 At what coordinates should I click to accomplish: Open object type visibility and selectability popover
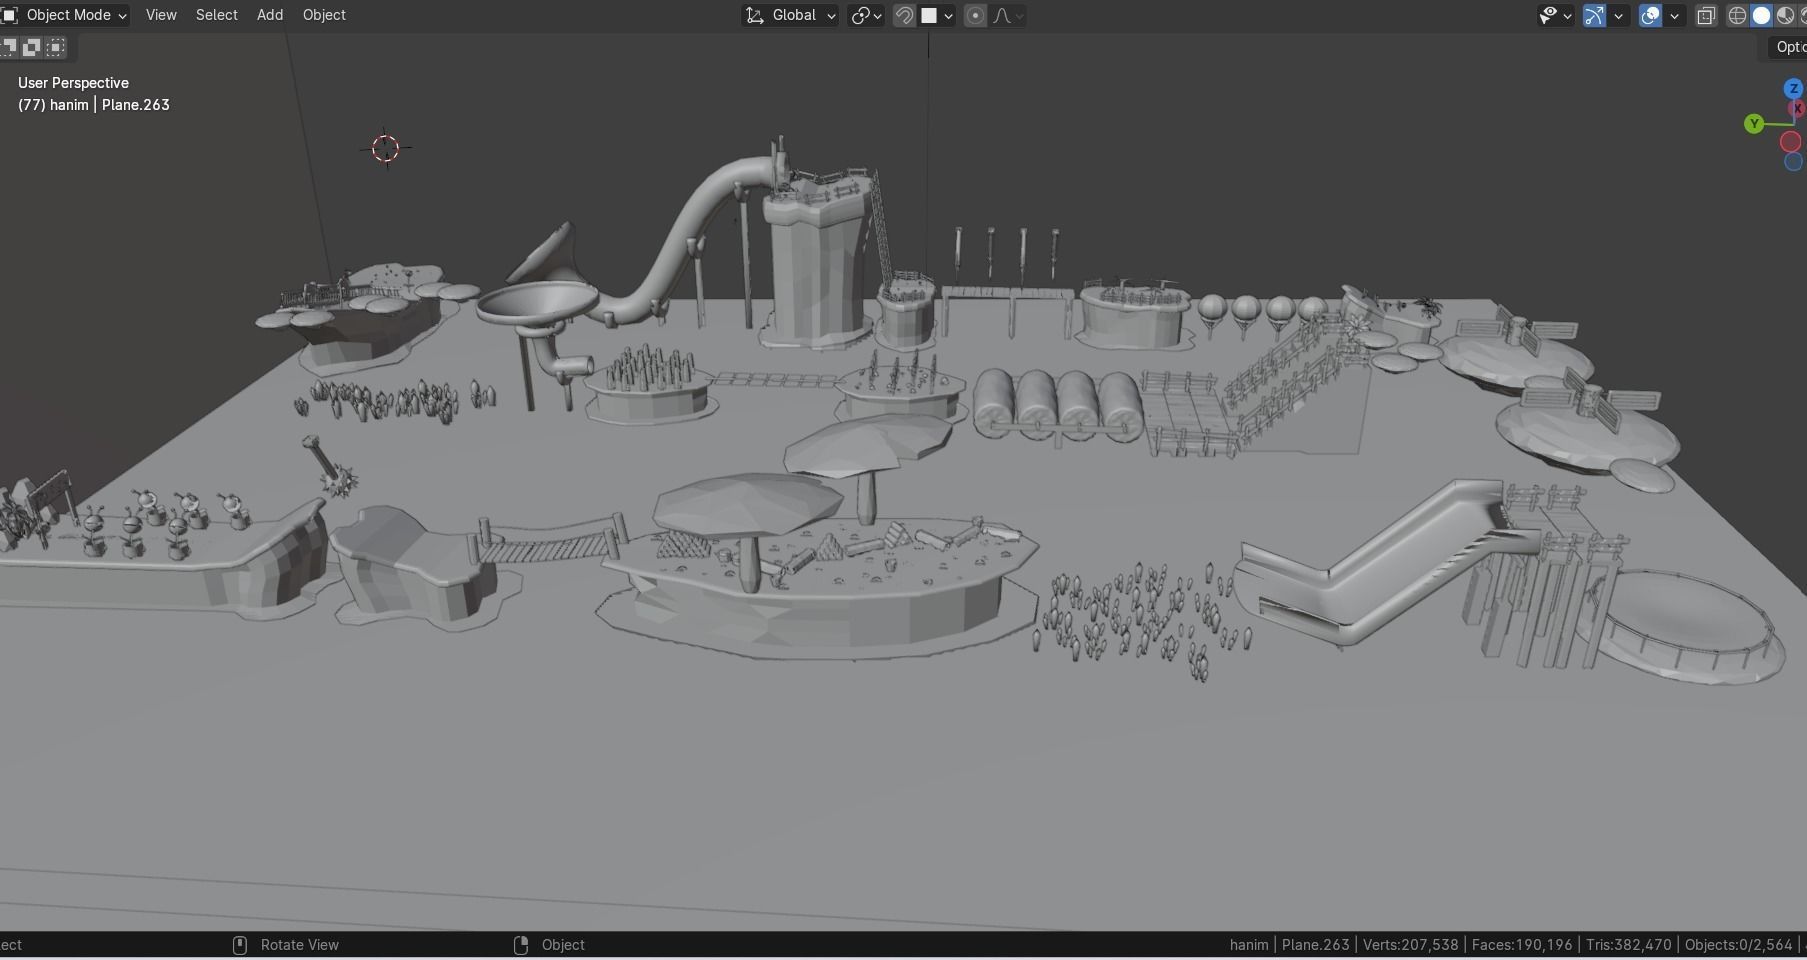(1555, 15)
